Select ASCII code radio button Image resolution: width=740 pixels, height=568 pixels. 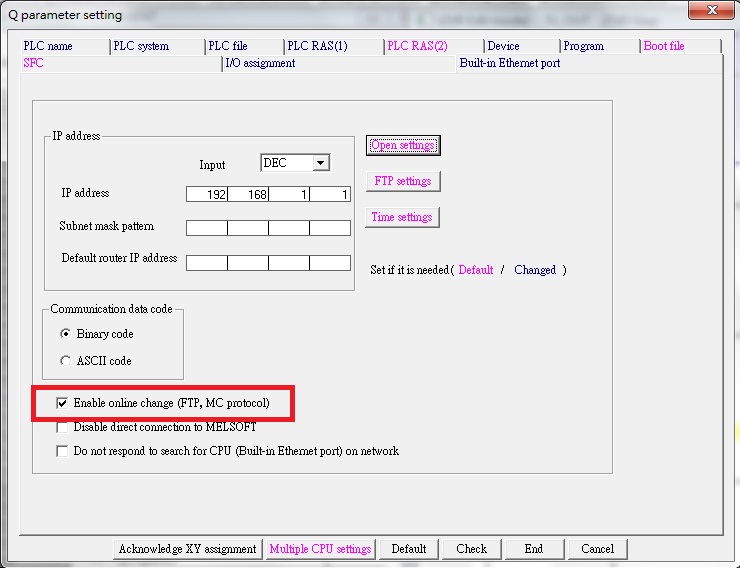pos(66,361)
